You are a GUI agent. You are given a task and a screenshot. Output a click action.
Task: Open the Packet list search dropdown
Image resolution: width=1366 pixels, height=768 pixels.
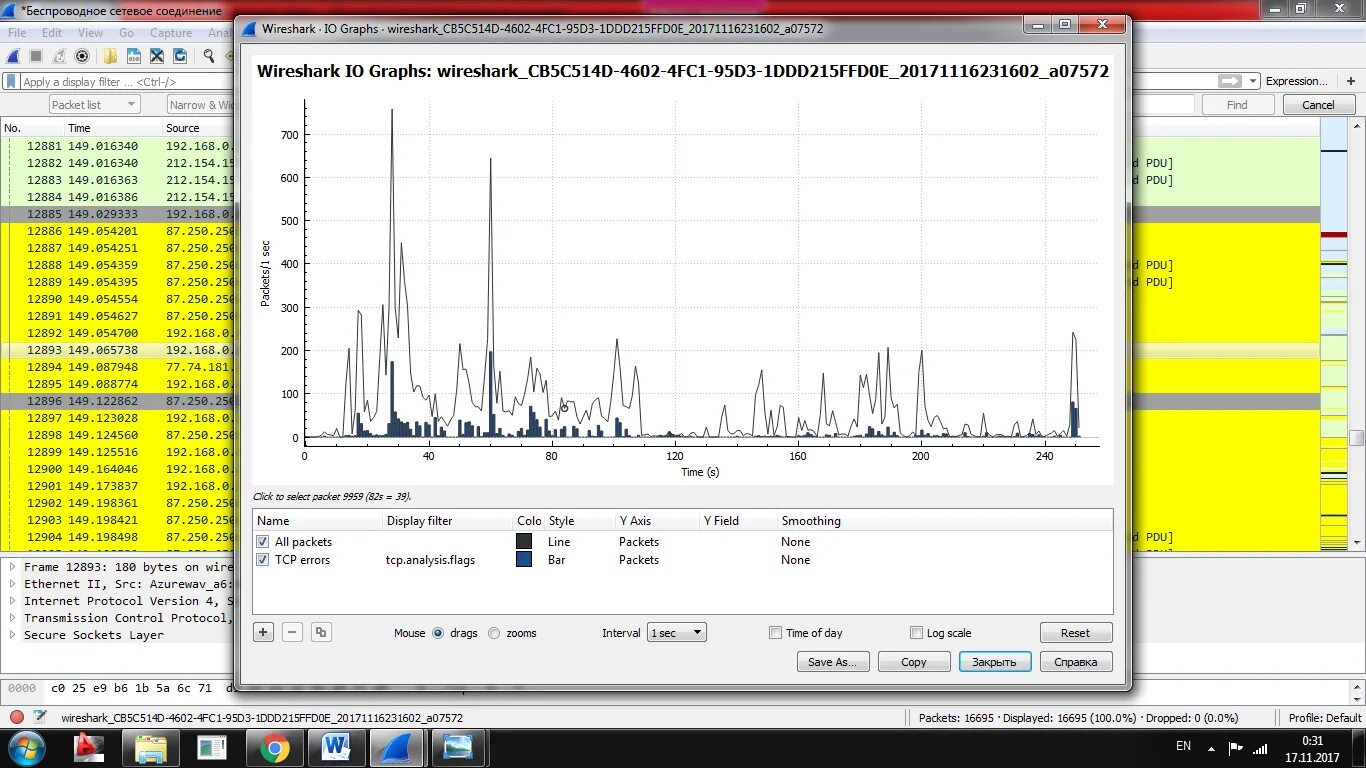[x=94, y=104]
